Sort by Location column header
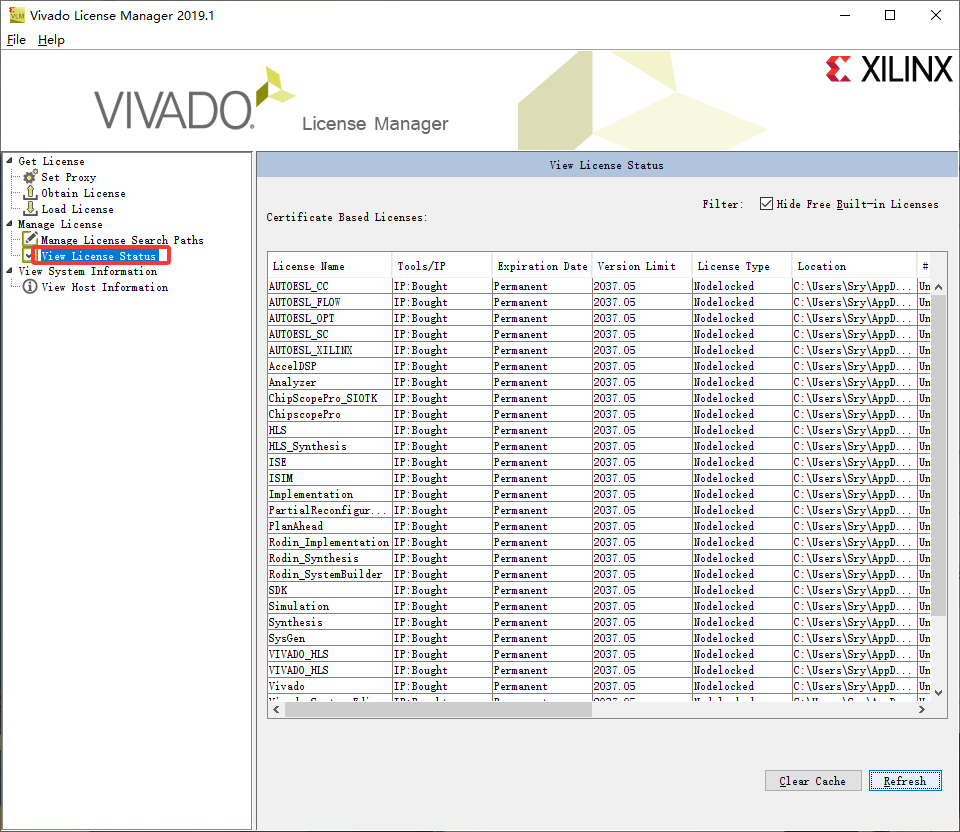Image resolution: width=960 pixels, height=832 pixels. (x=854, y=266)
